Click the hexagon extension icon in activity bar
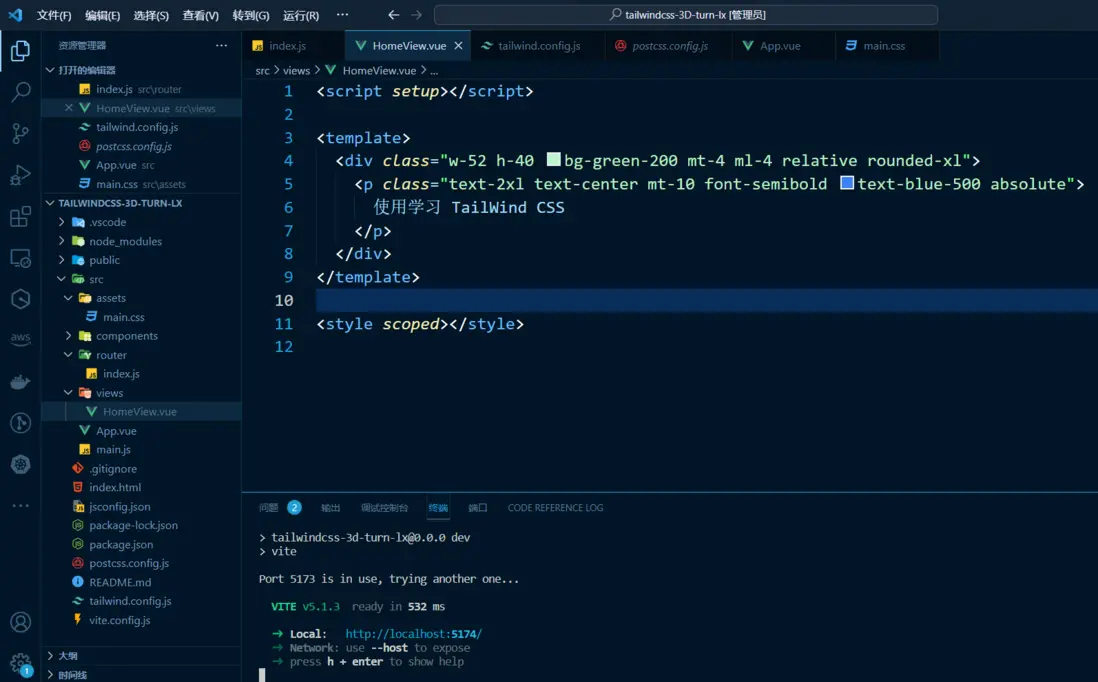 (x=20, y=298)
